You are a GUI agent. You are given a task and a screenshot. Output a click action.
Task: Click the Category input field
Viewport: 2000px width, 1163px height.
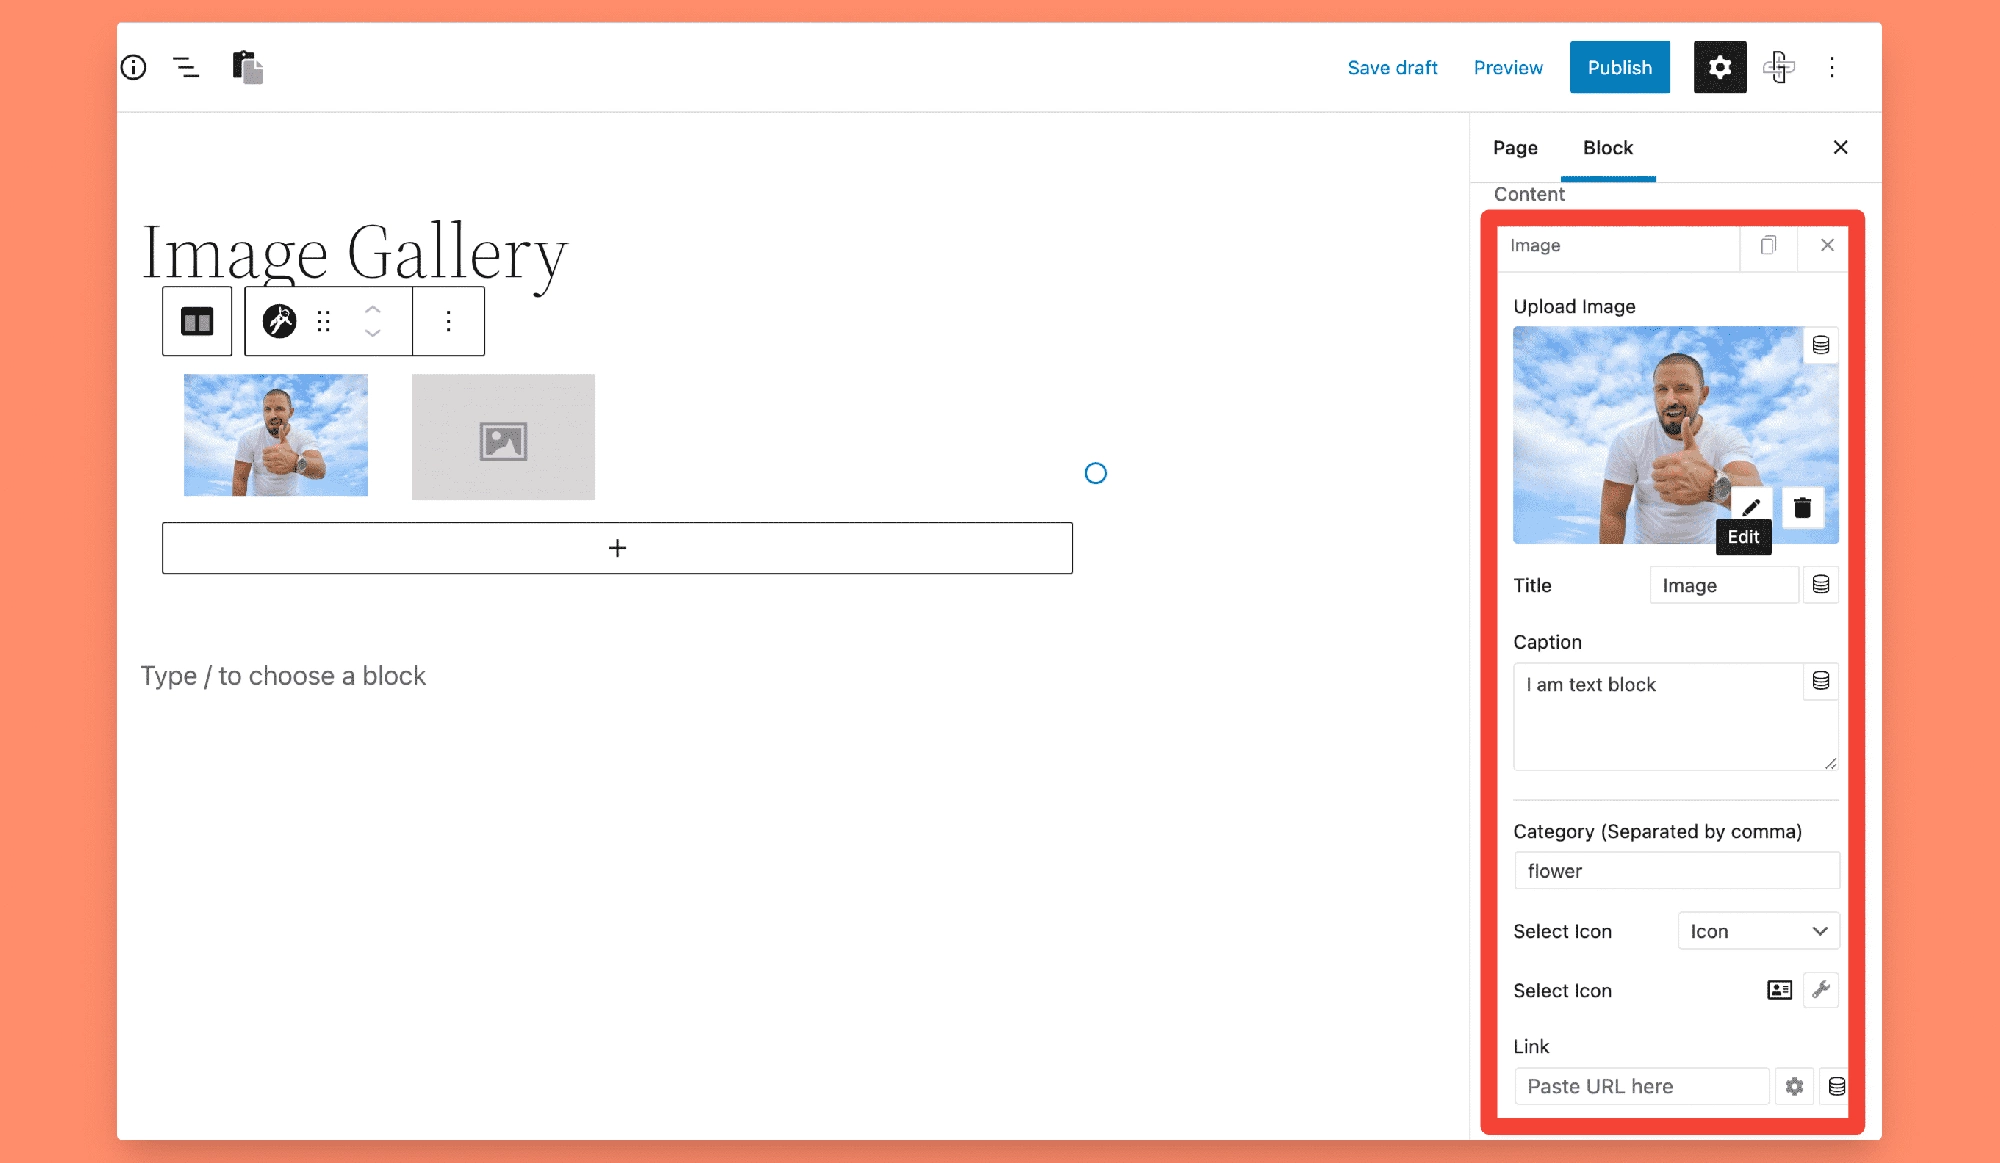pyautogui.click(x=1673, y=869)
